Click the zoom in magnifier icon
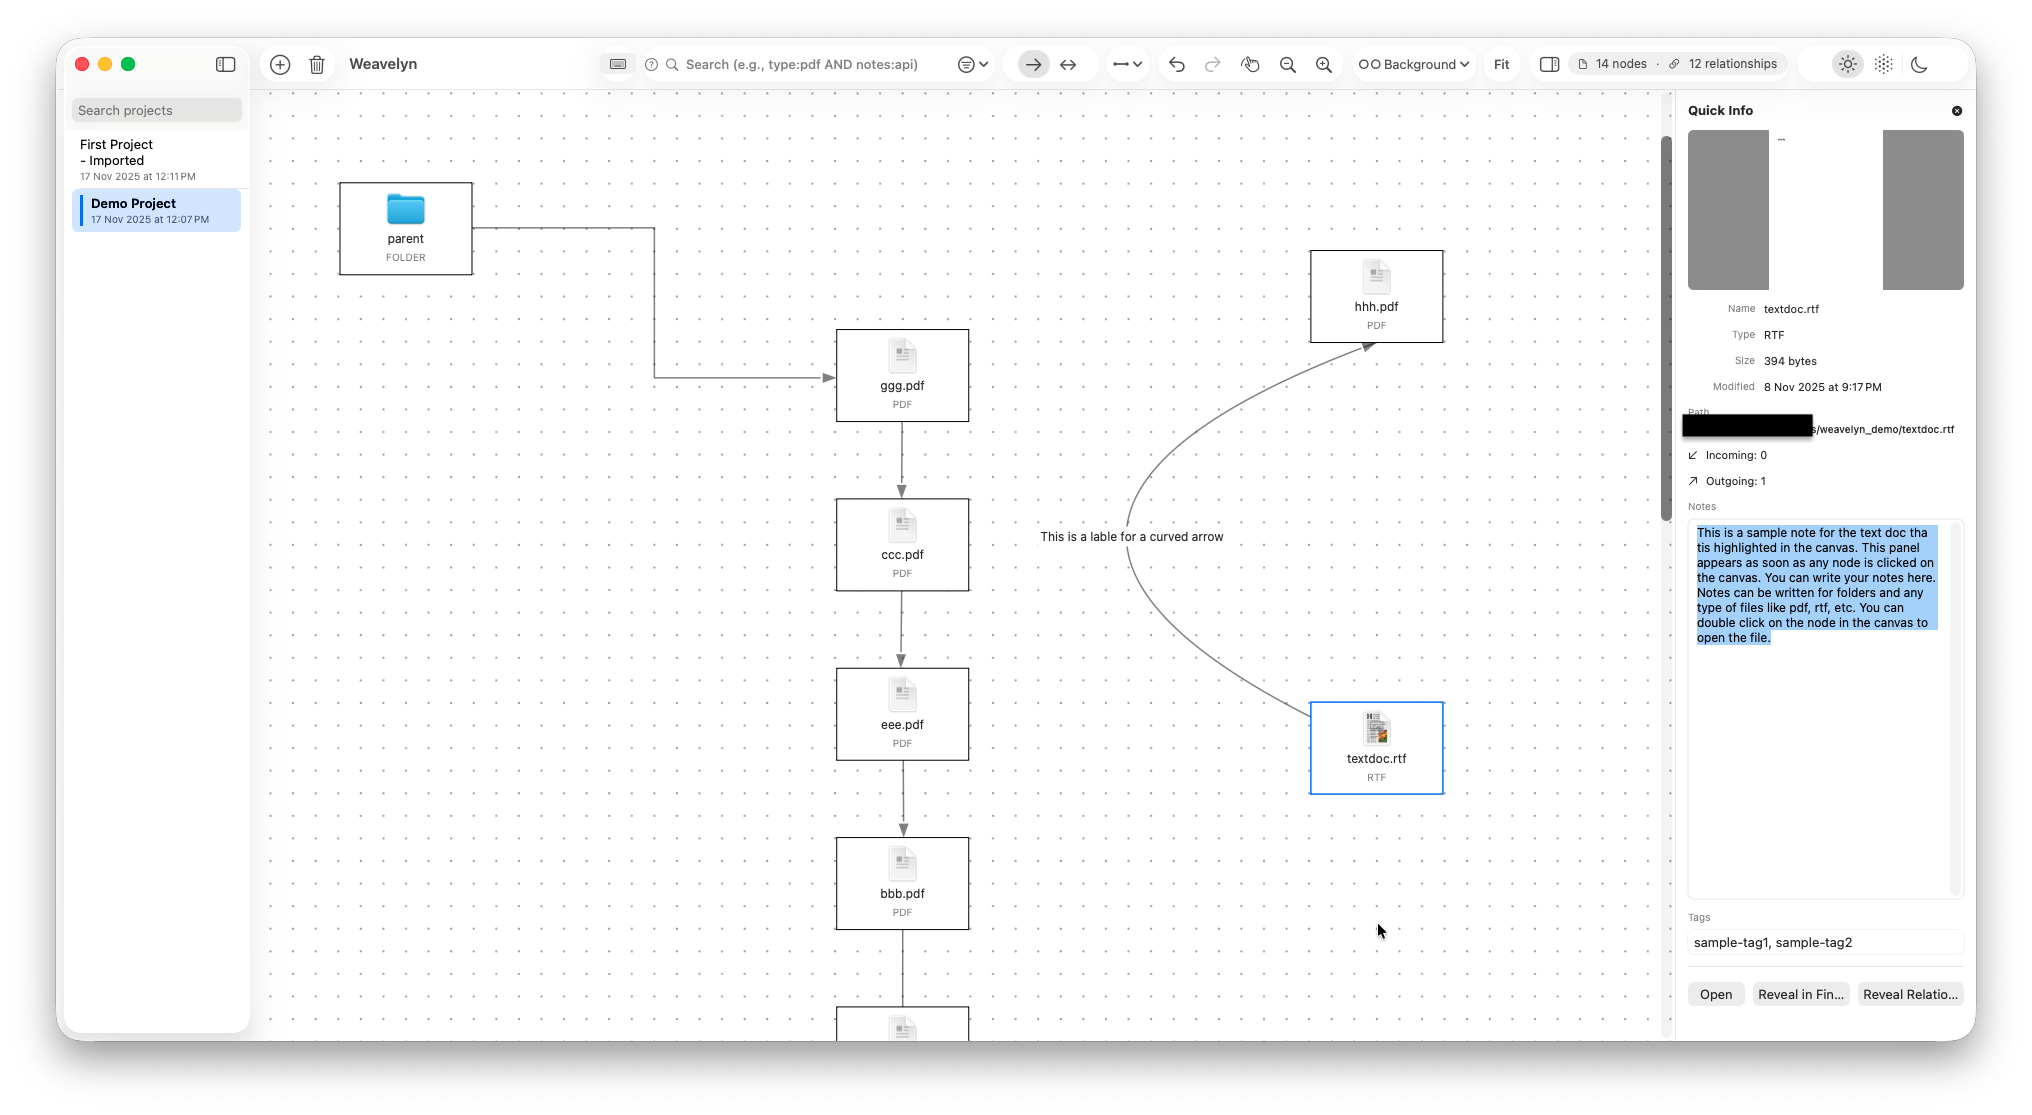The height and width of the screenshot is (1115, 2032). coord(1324,64)
